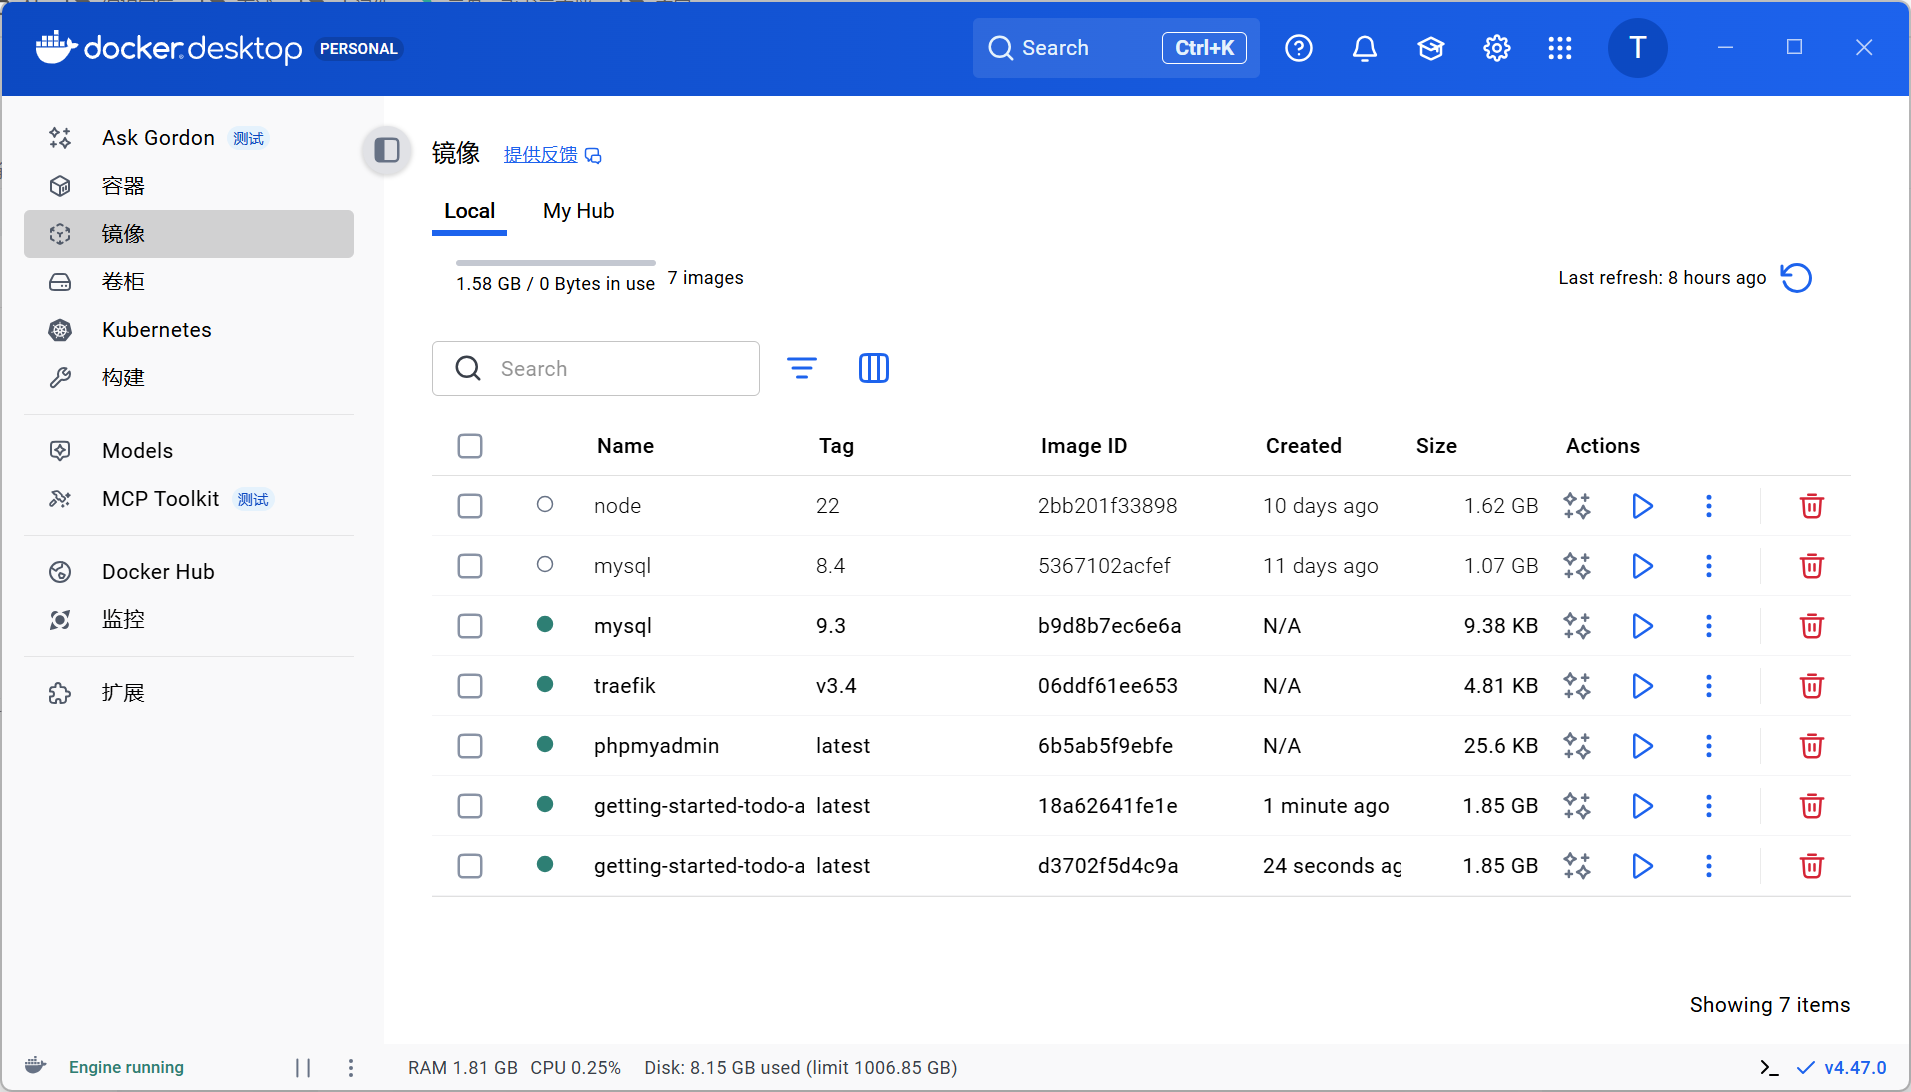Click the disk usage bar above 1.58 GB
The height and width of the screenshot is (1092, 1911).
(x=555, y=263)
